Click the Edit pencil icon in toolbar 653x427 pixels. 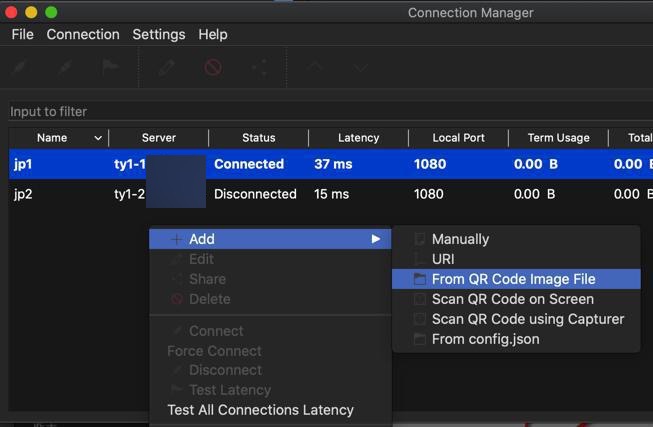[x=166, y=67]
